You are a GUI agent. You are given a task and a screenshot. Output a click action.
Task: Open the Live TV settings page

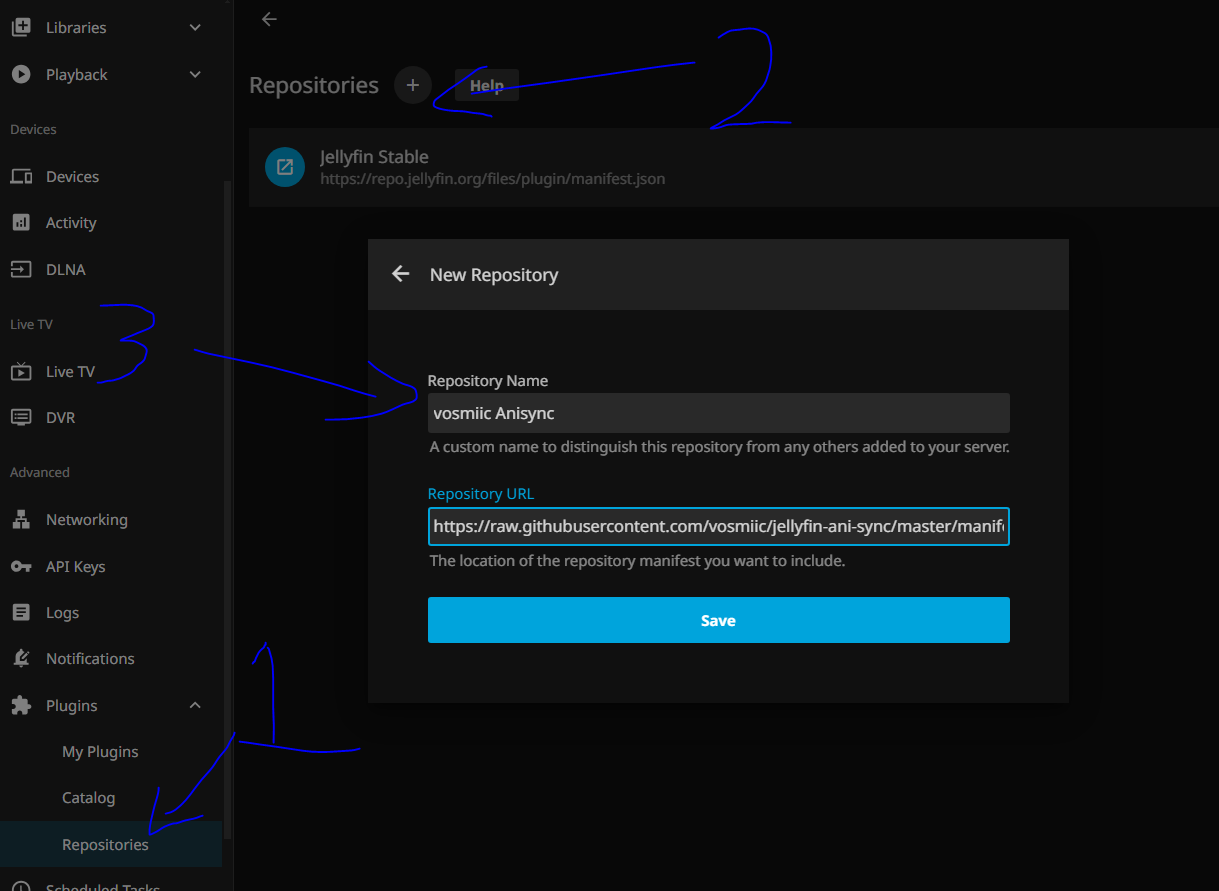tap(70, 372)
